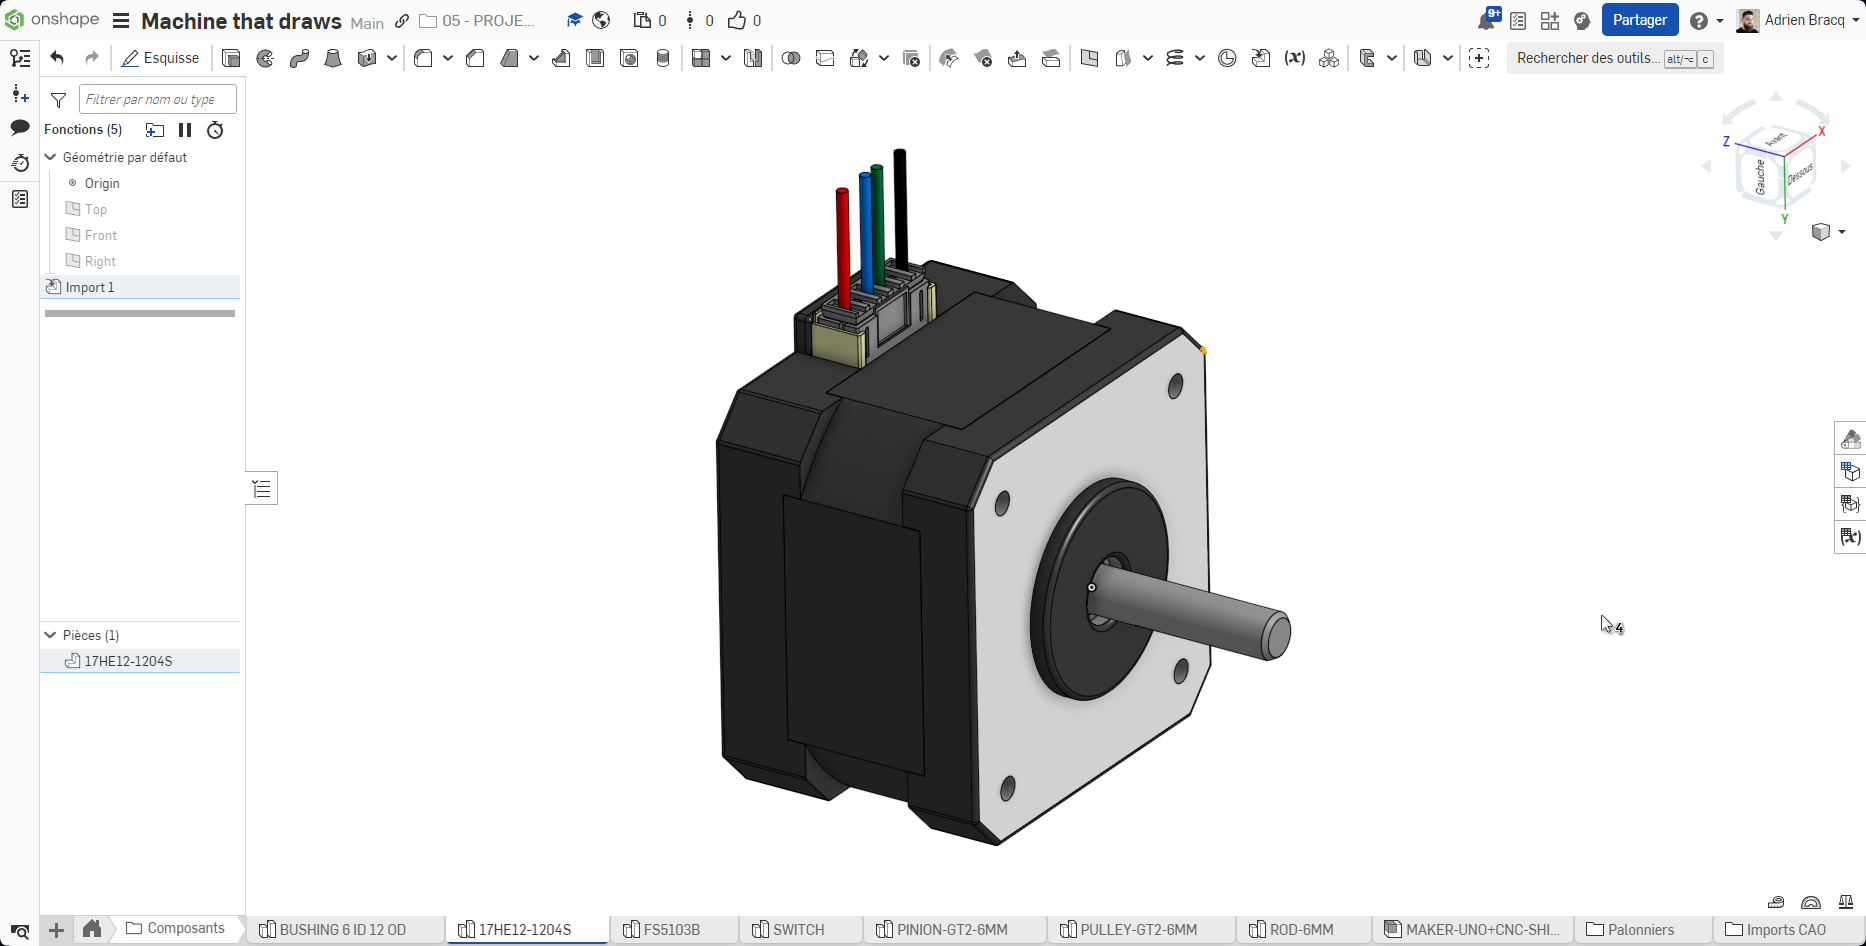Click the Esquisse sketch button
This screenshot has width=1866, height=946.
pyautogui.click(x=161, y=58)
